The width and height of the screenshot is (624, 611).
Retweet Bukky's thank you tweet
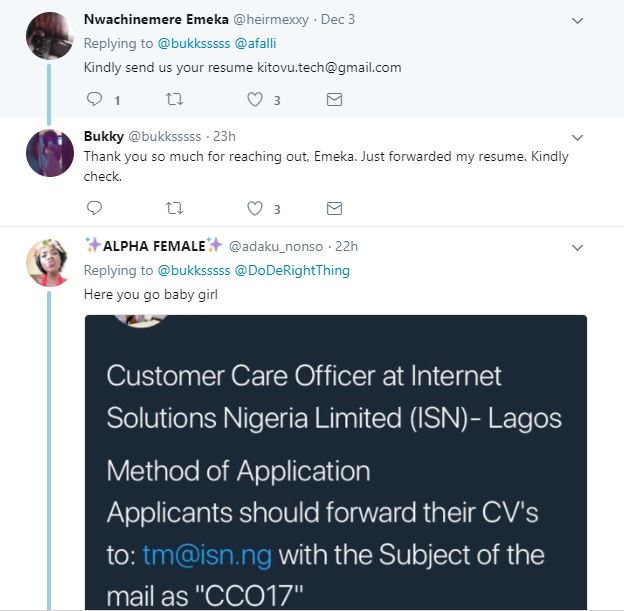(x=175, y=208)
